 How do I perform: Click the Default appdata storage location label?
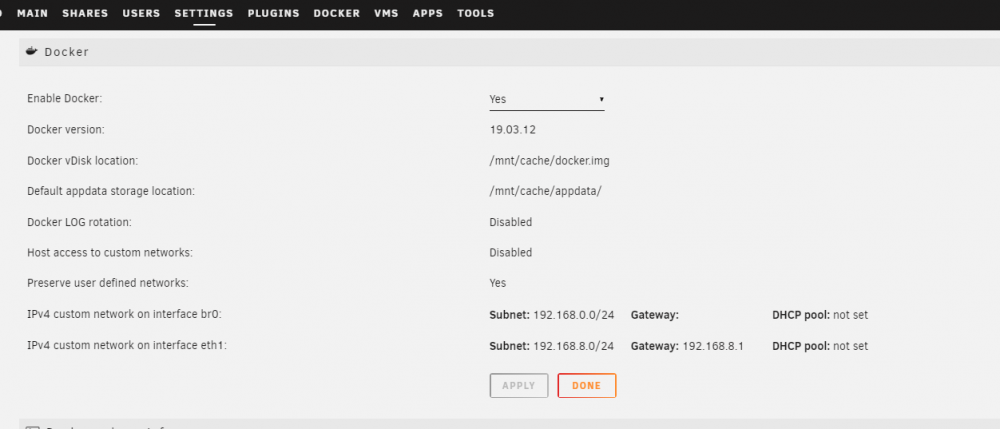111,191
